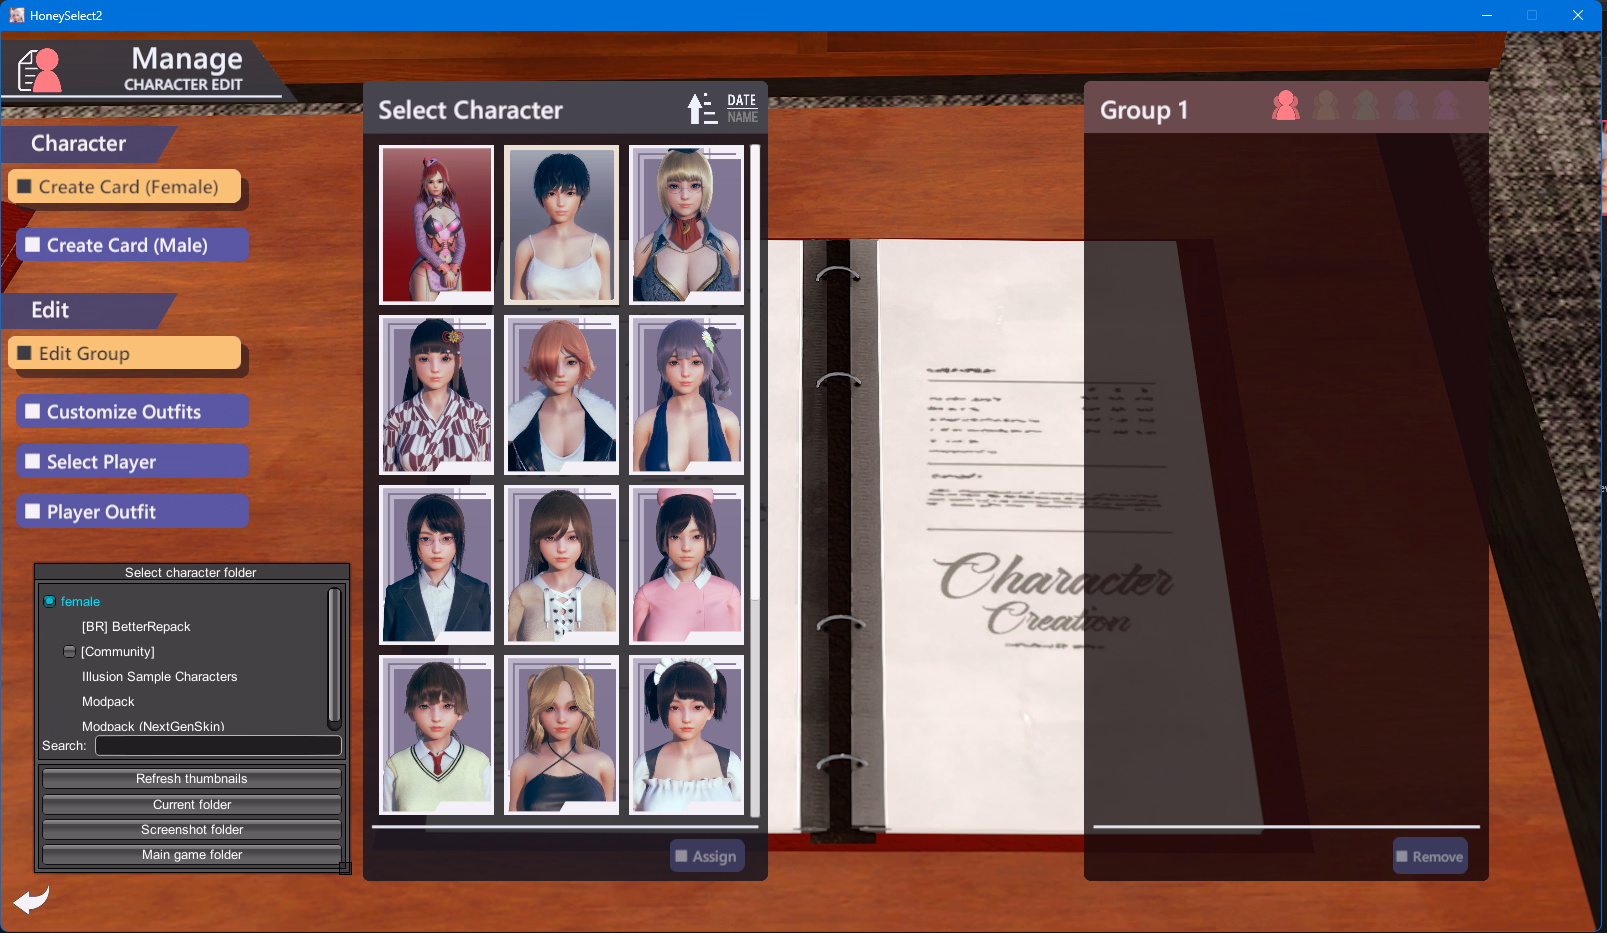1607x933 pixels.
Task: Select the character in glasses and black suit
Action: 436,565
